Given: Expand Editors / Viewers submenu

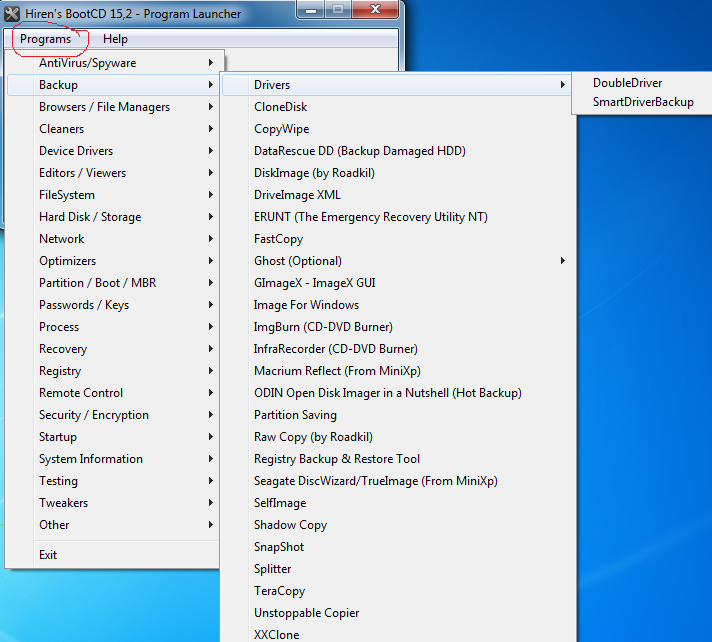Looking at the screenshot, I should point(114,173).
